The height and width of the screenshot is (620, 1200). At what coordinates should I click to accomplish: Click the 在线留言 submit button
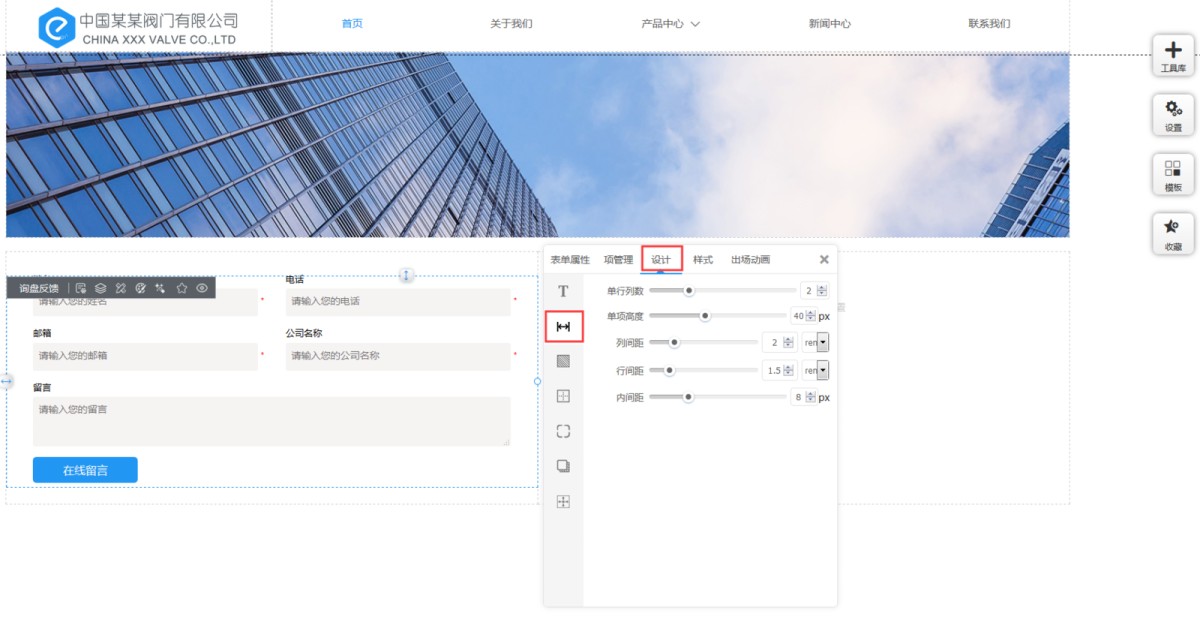(x=85, y=470)
